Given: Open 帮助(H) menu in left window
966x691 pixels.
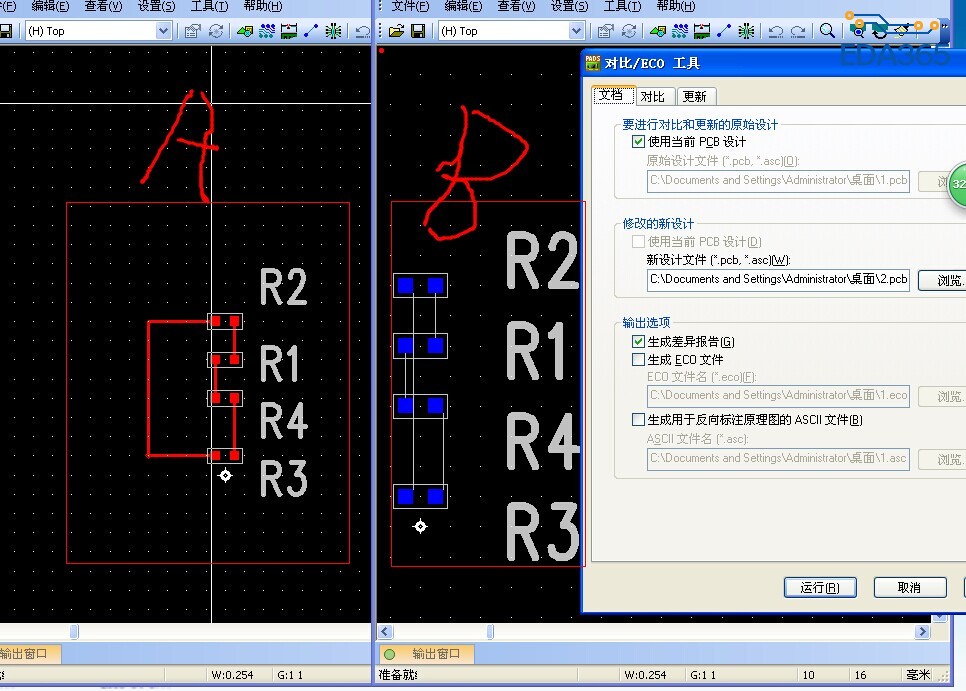Looking at the screenshot, I should pyautogui.click(x=262, y=6).
